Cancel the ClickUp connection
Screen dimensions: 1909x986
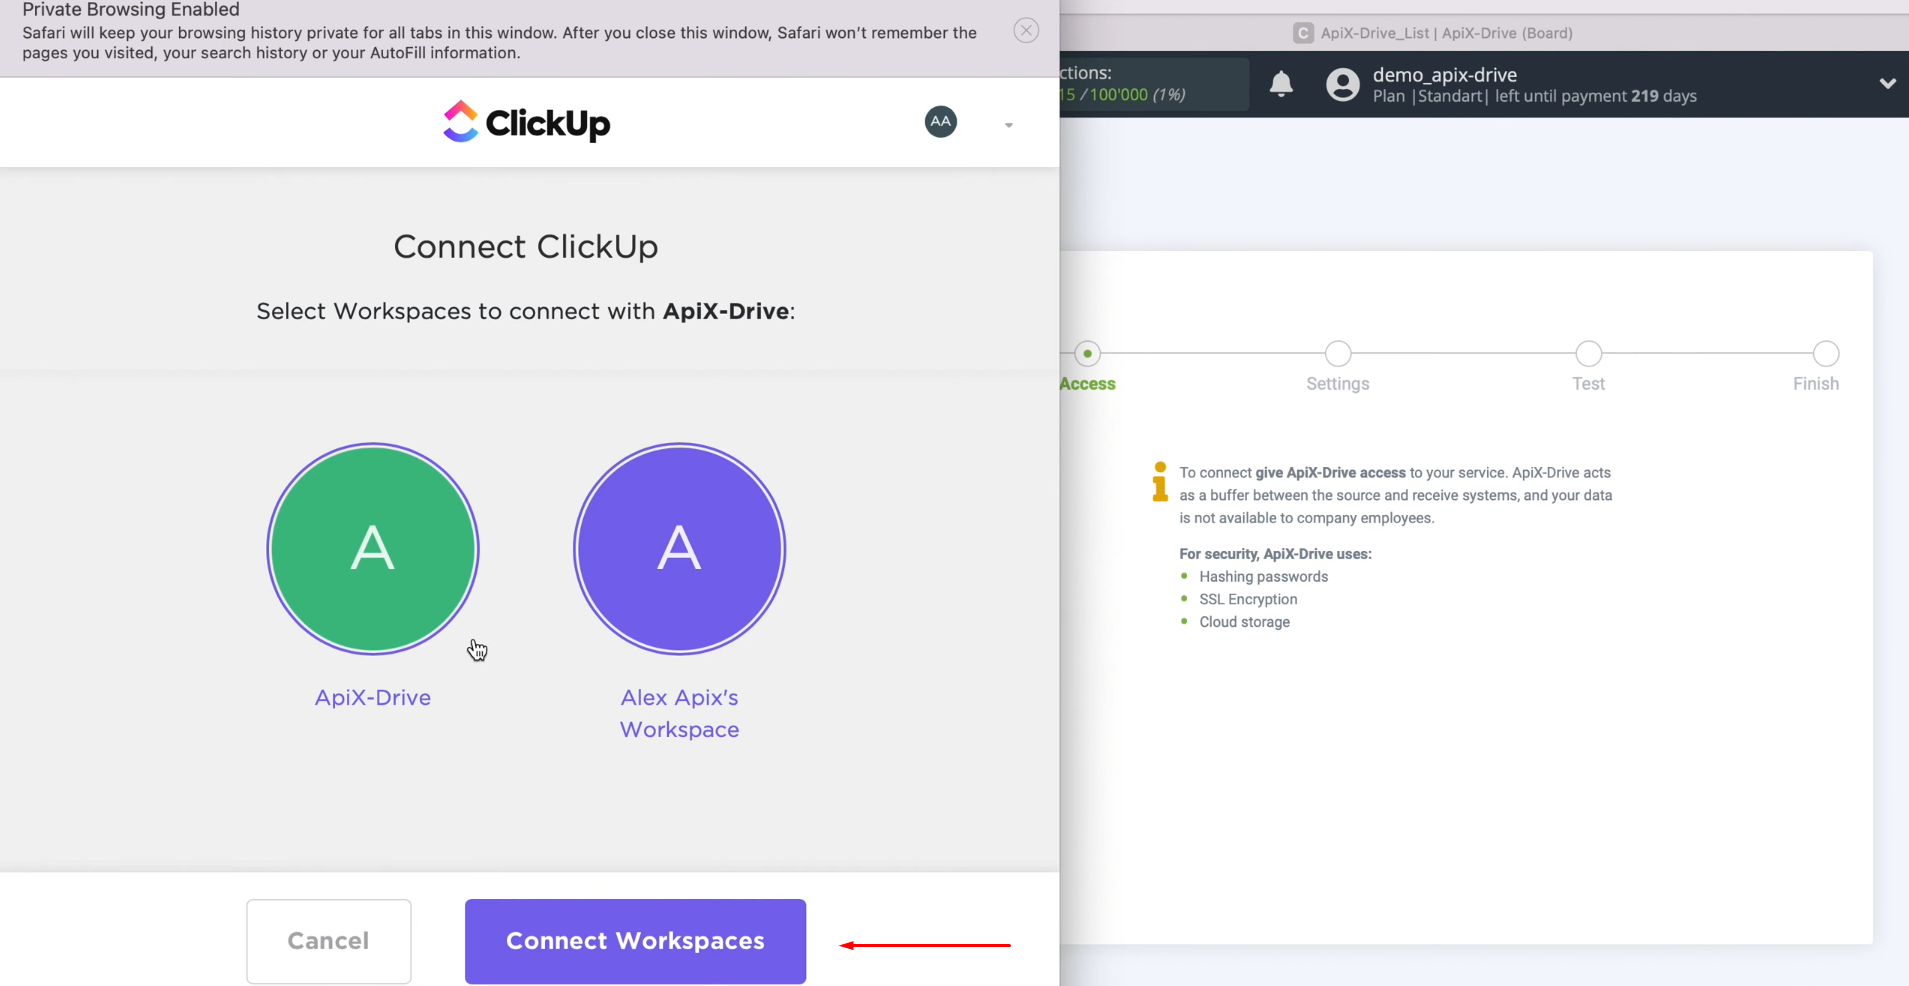click(328, 940)
